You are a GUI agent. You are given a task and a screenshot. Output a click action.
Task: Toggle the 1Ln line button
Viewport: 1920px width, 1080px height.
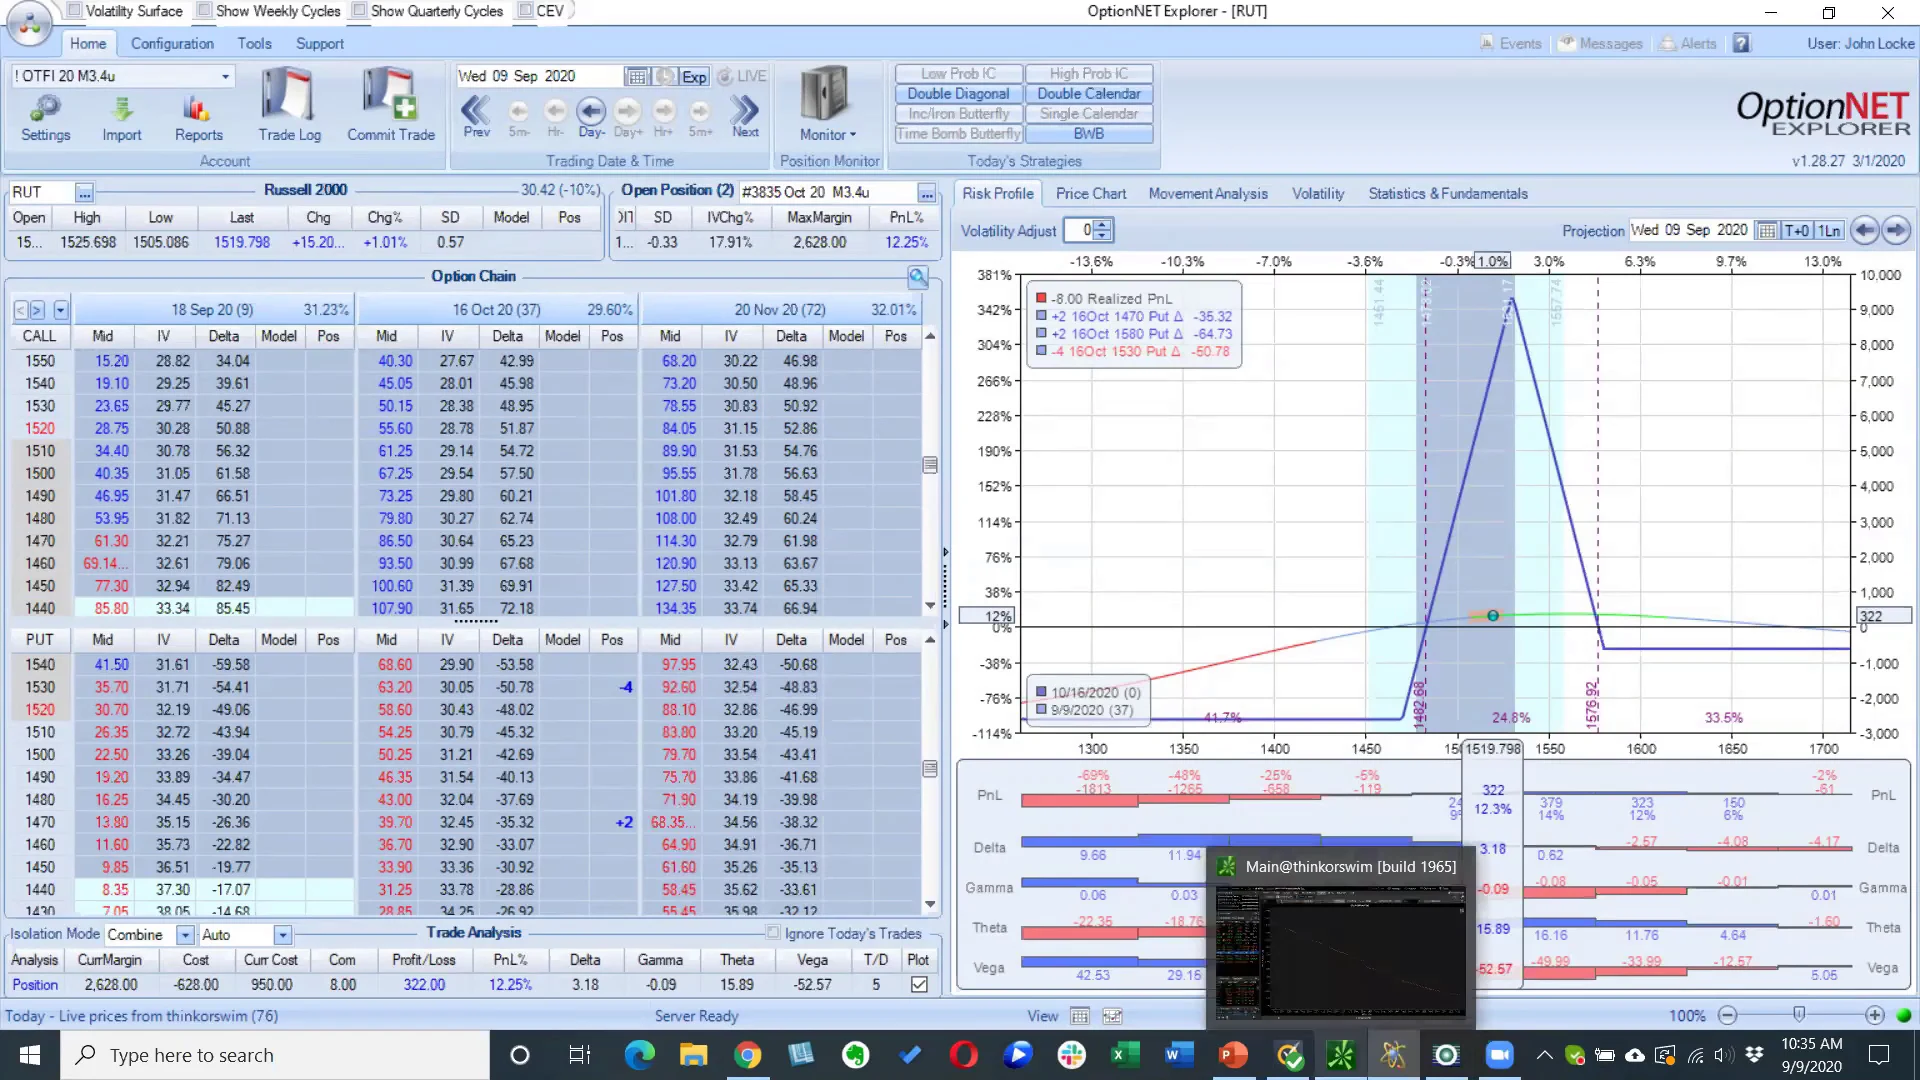[1829, 230]
